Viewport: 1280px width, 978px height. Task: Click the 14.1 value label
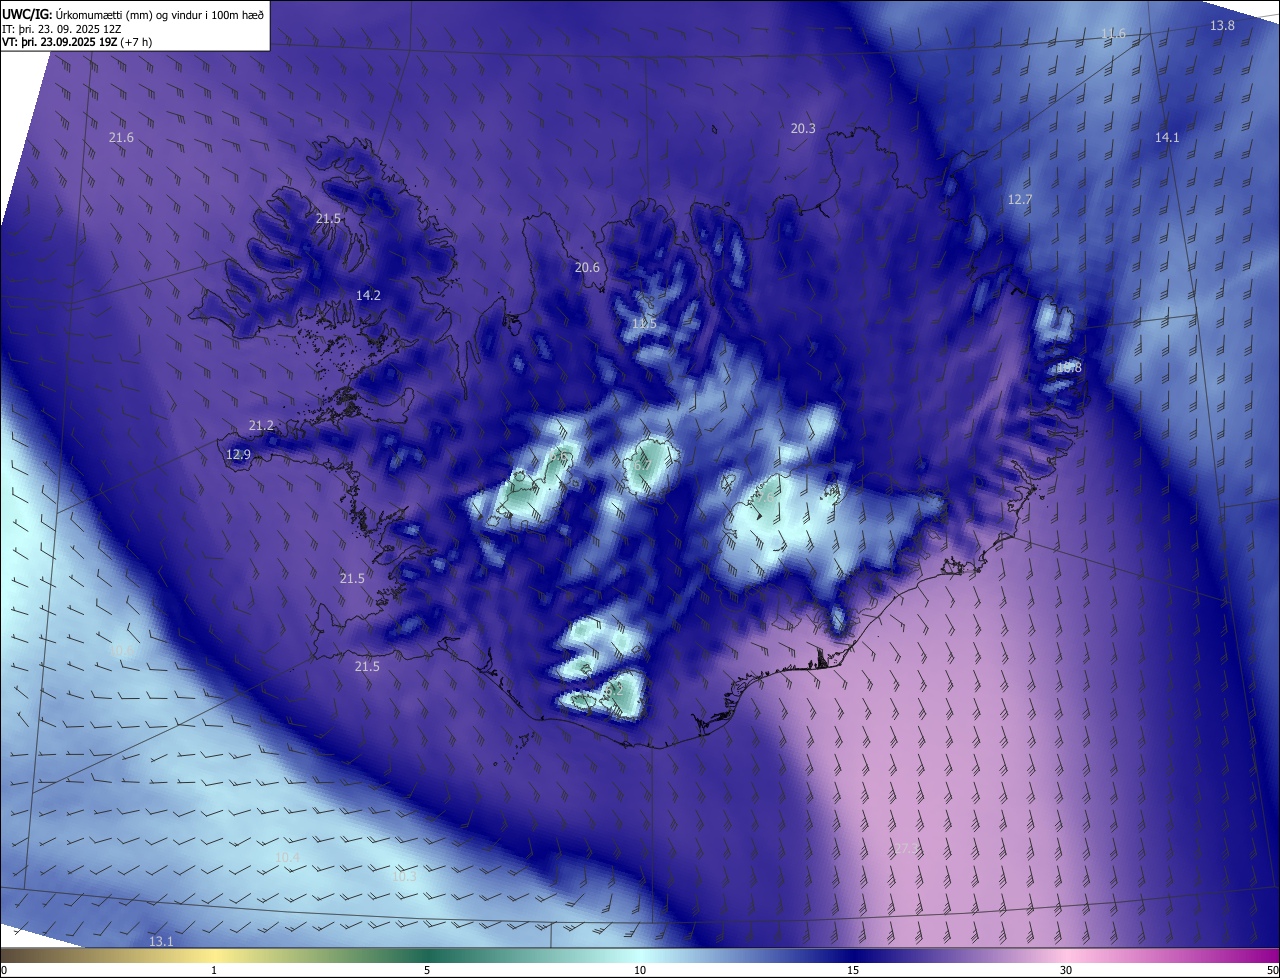1167,137
